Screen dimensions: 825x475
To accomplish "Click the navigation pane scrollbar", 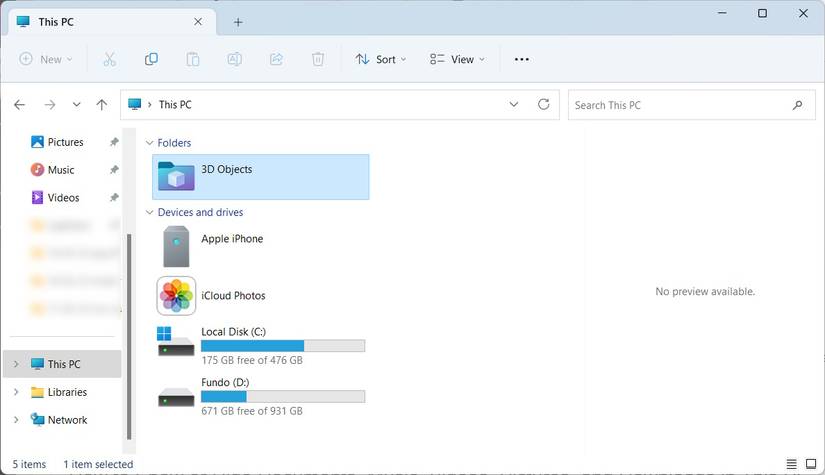I will [129, 337].
